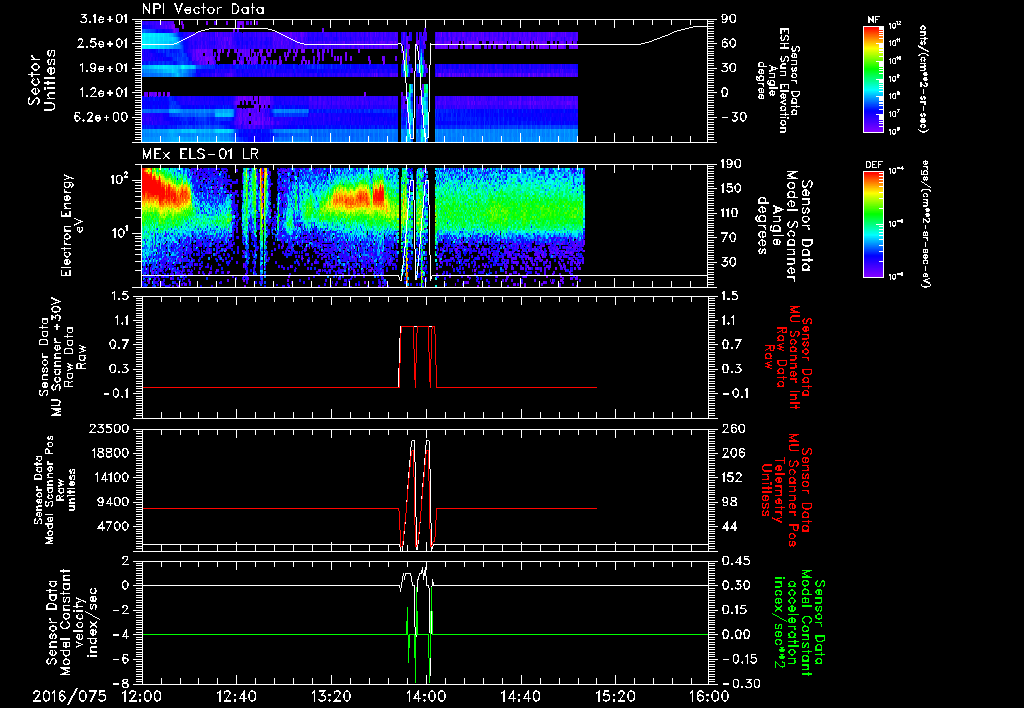The height and width of the screenshot is (708, 1024).
Task: Click the Electron Energy eV axis label
Action: point(72,225)
